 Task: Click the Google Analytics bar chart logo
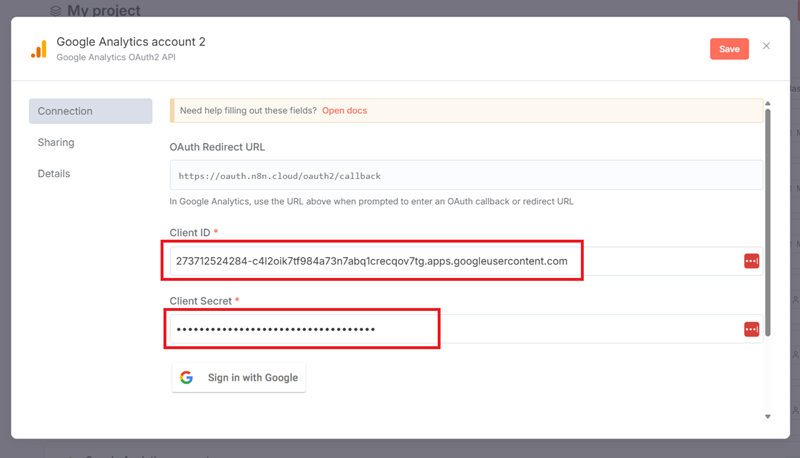[39, 49]
